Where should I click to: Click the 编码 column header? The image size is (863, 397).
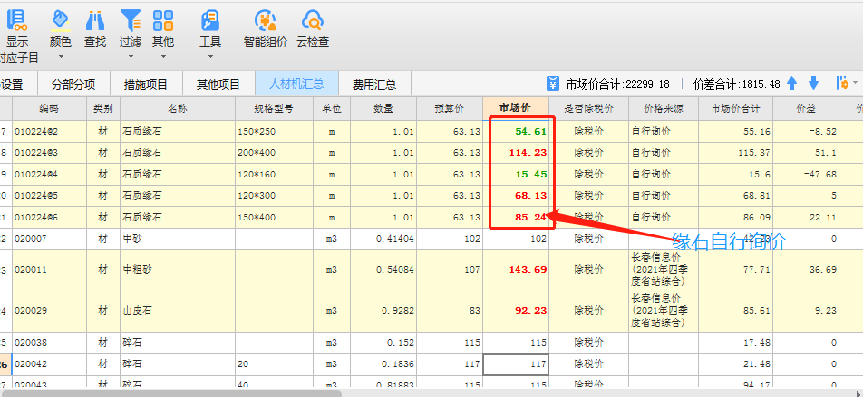click(x=50, y=109)
